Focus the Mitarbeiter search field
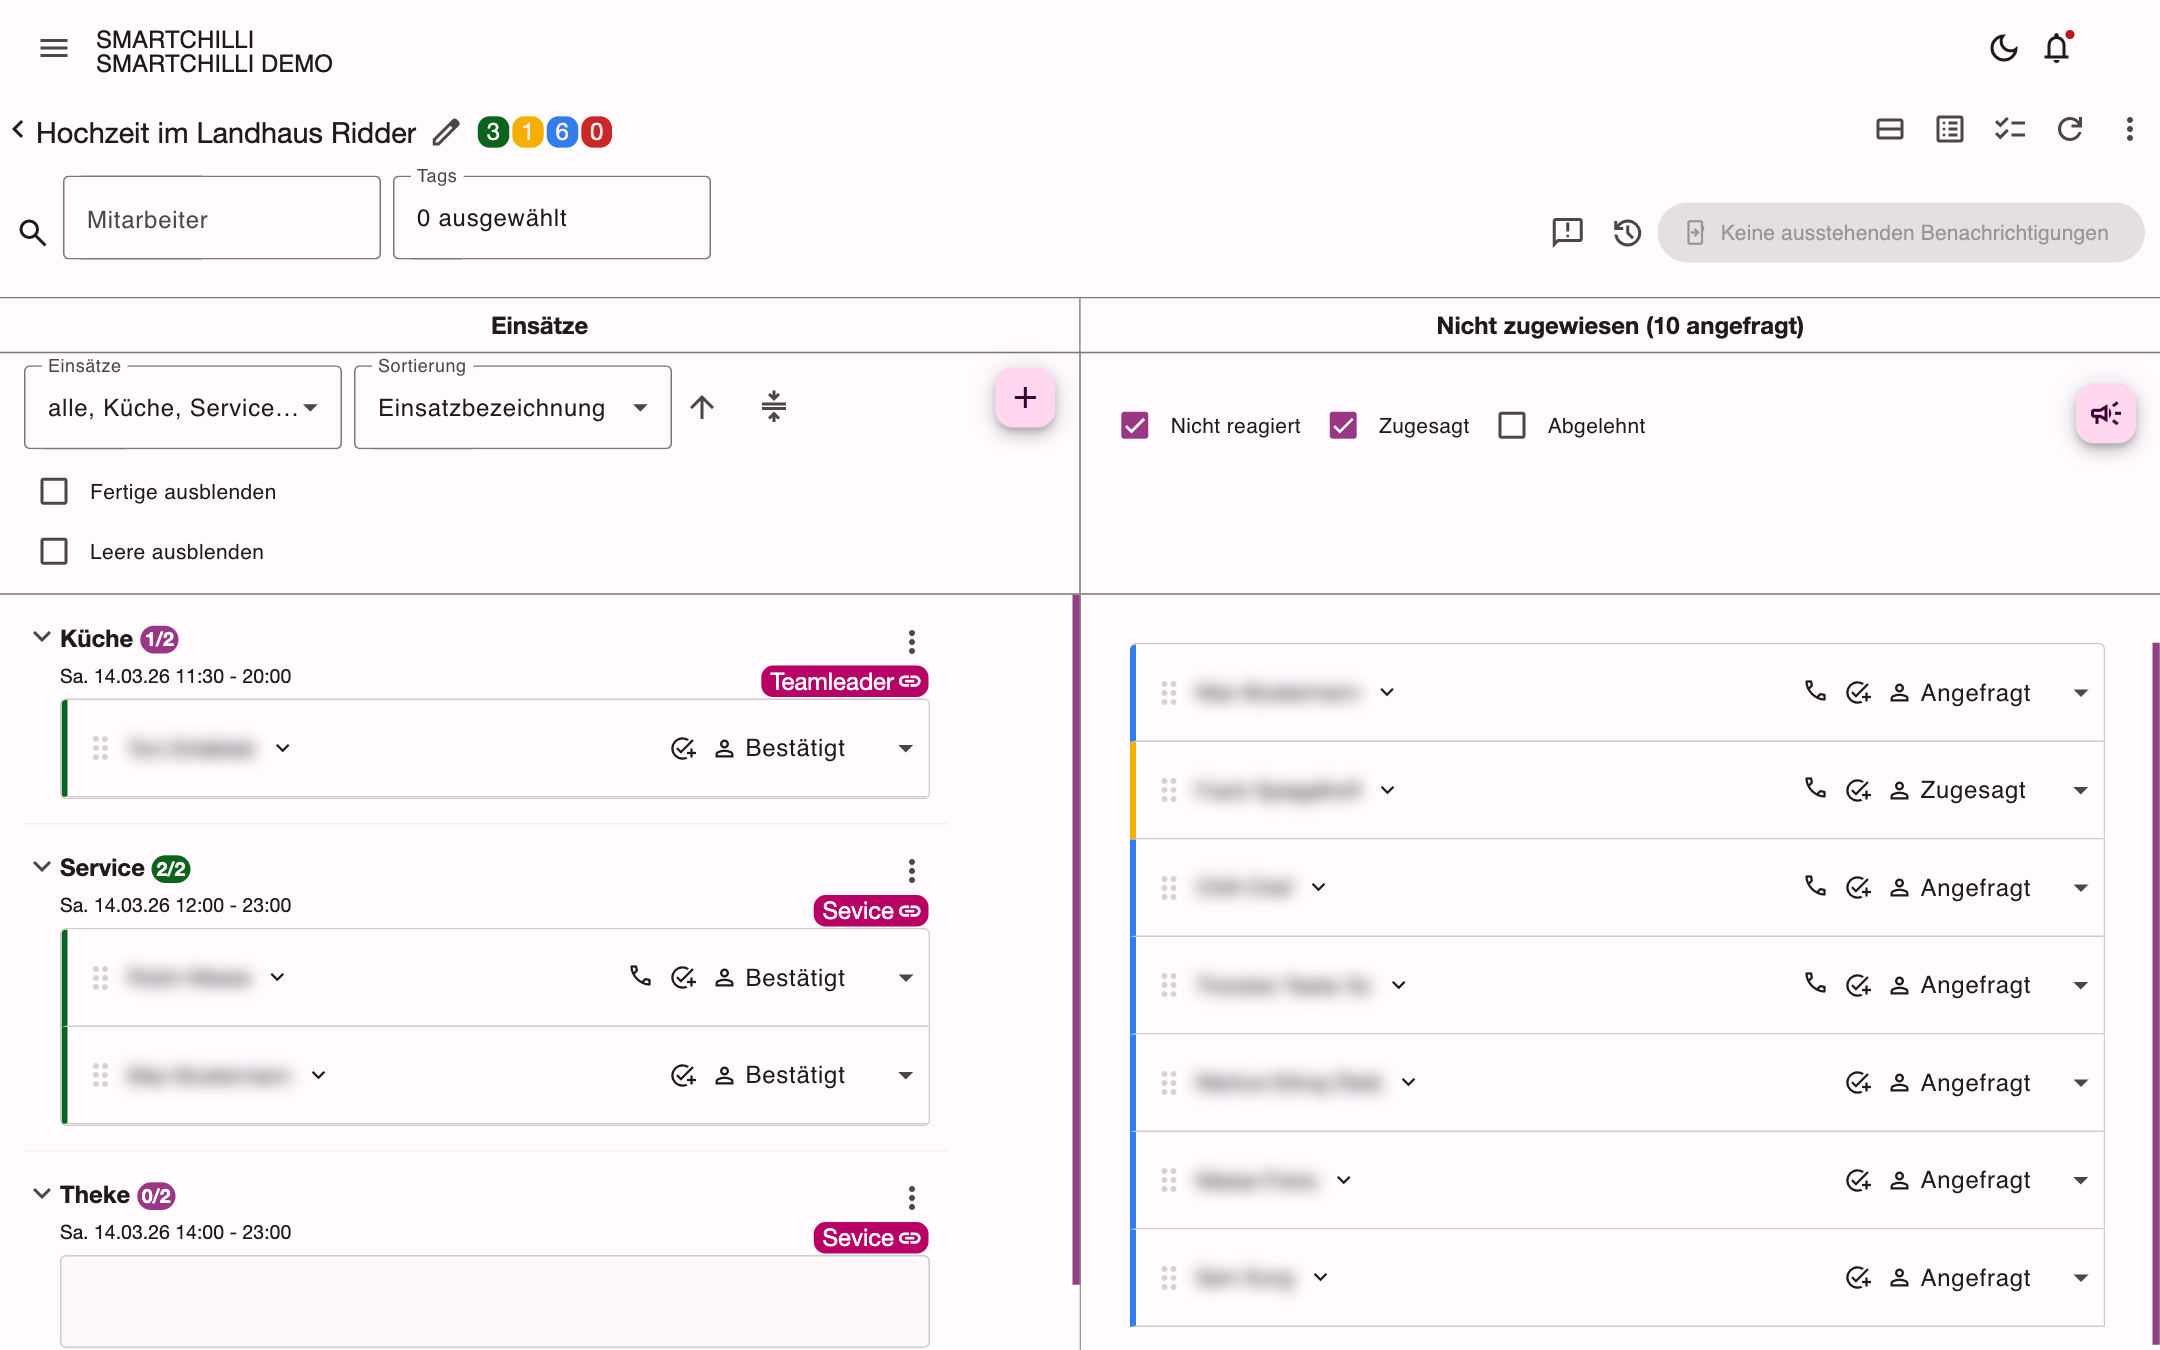 (x=222, y=218)
